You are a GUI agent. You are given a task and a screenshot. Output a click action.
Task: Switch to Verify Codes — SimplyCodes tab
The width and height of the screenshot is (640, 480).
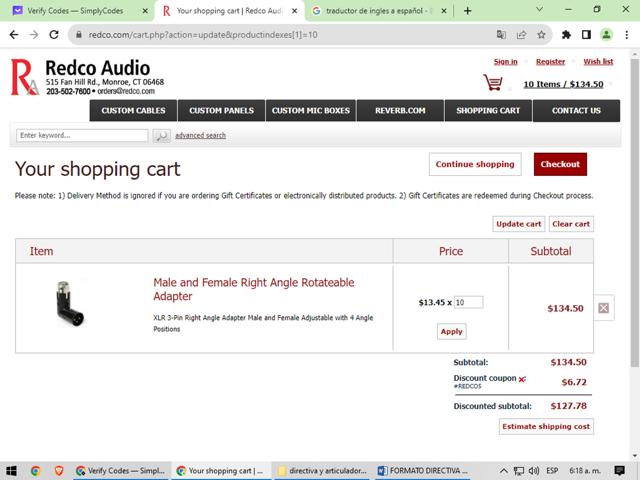(x=75, y=11)
